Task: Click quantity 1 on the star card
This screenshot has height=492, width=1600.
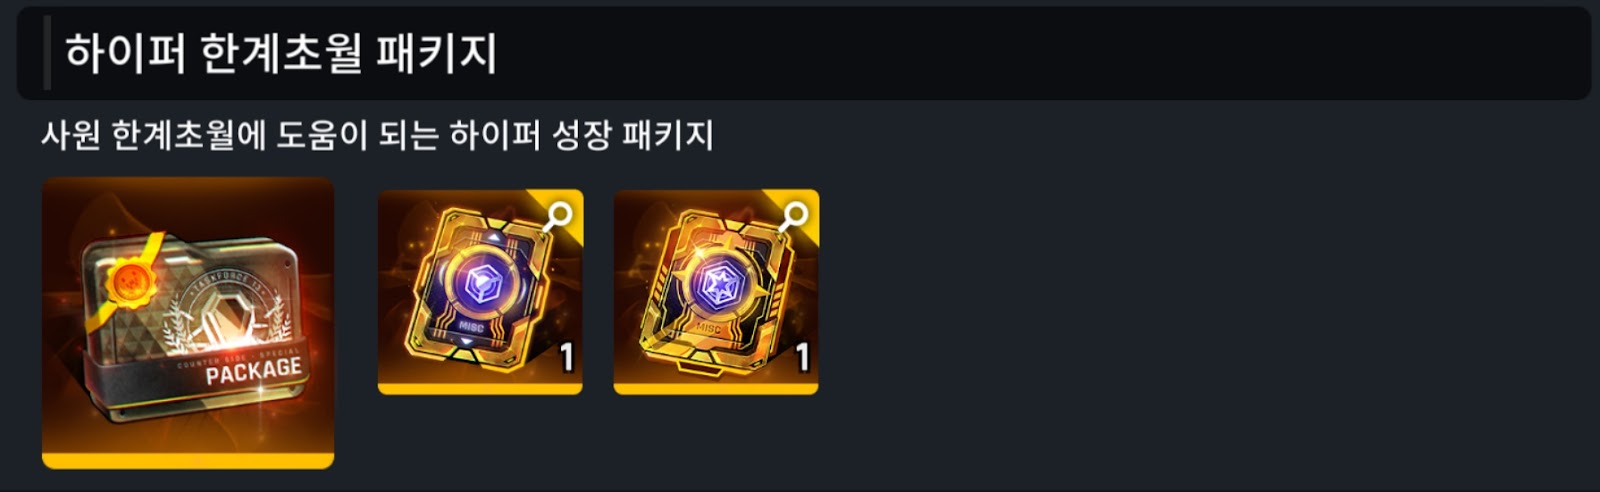Action: click(x=802, y=357)
